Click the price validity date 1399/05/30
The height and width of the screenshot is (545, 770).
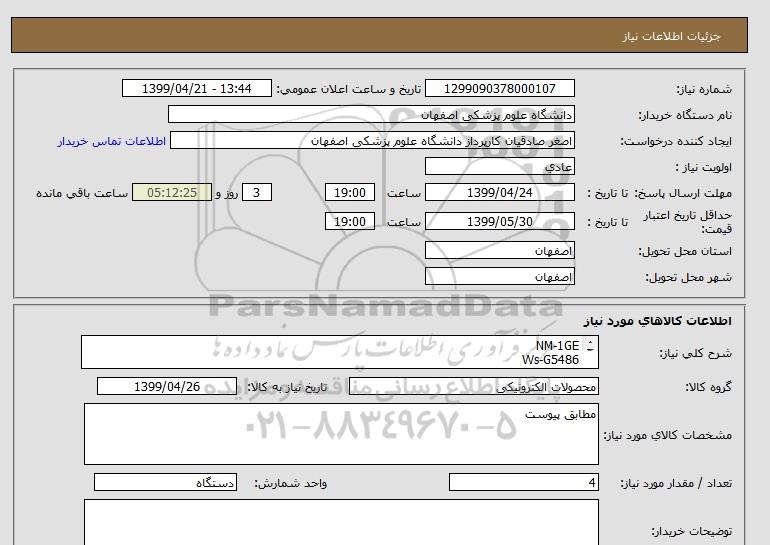click(499, 221)
